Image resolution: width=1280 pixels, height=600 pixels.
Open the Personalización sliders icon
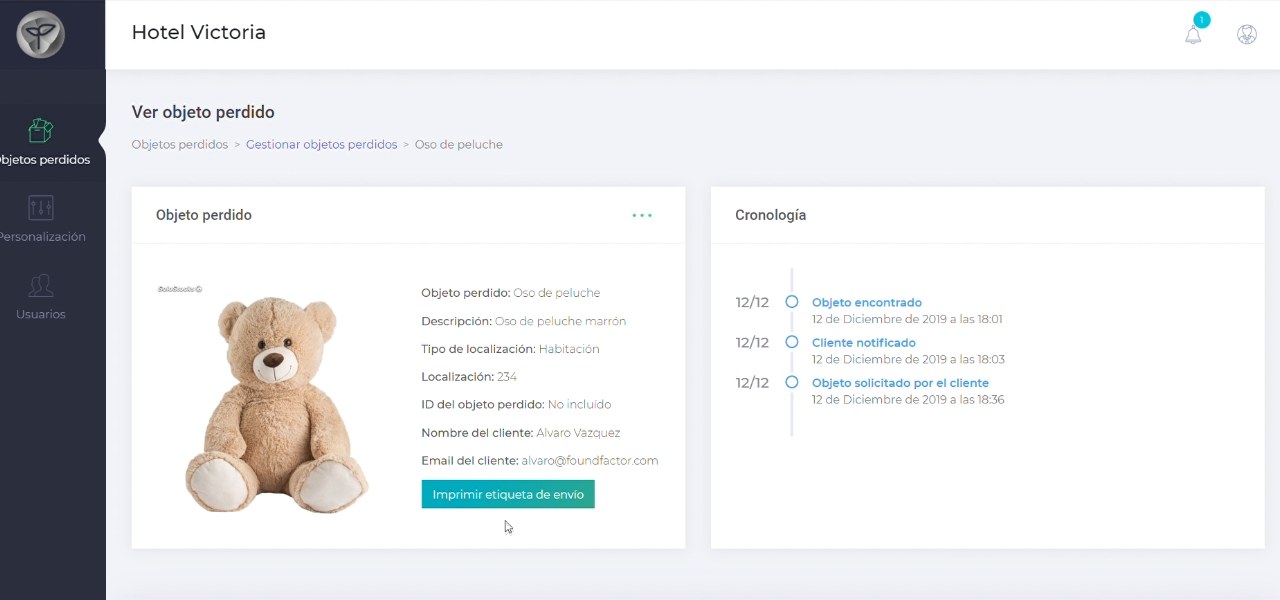(41, 208)
